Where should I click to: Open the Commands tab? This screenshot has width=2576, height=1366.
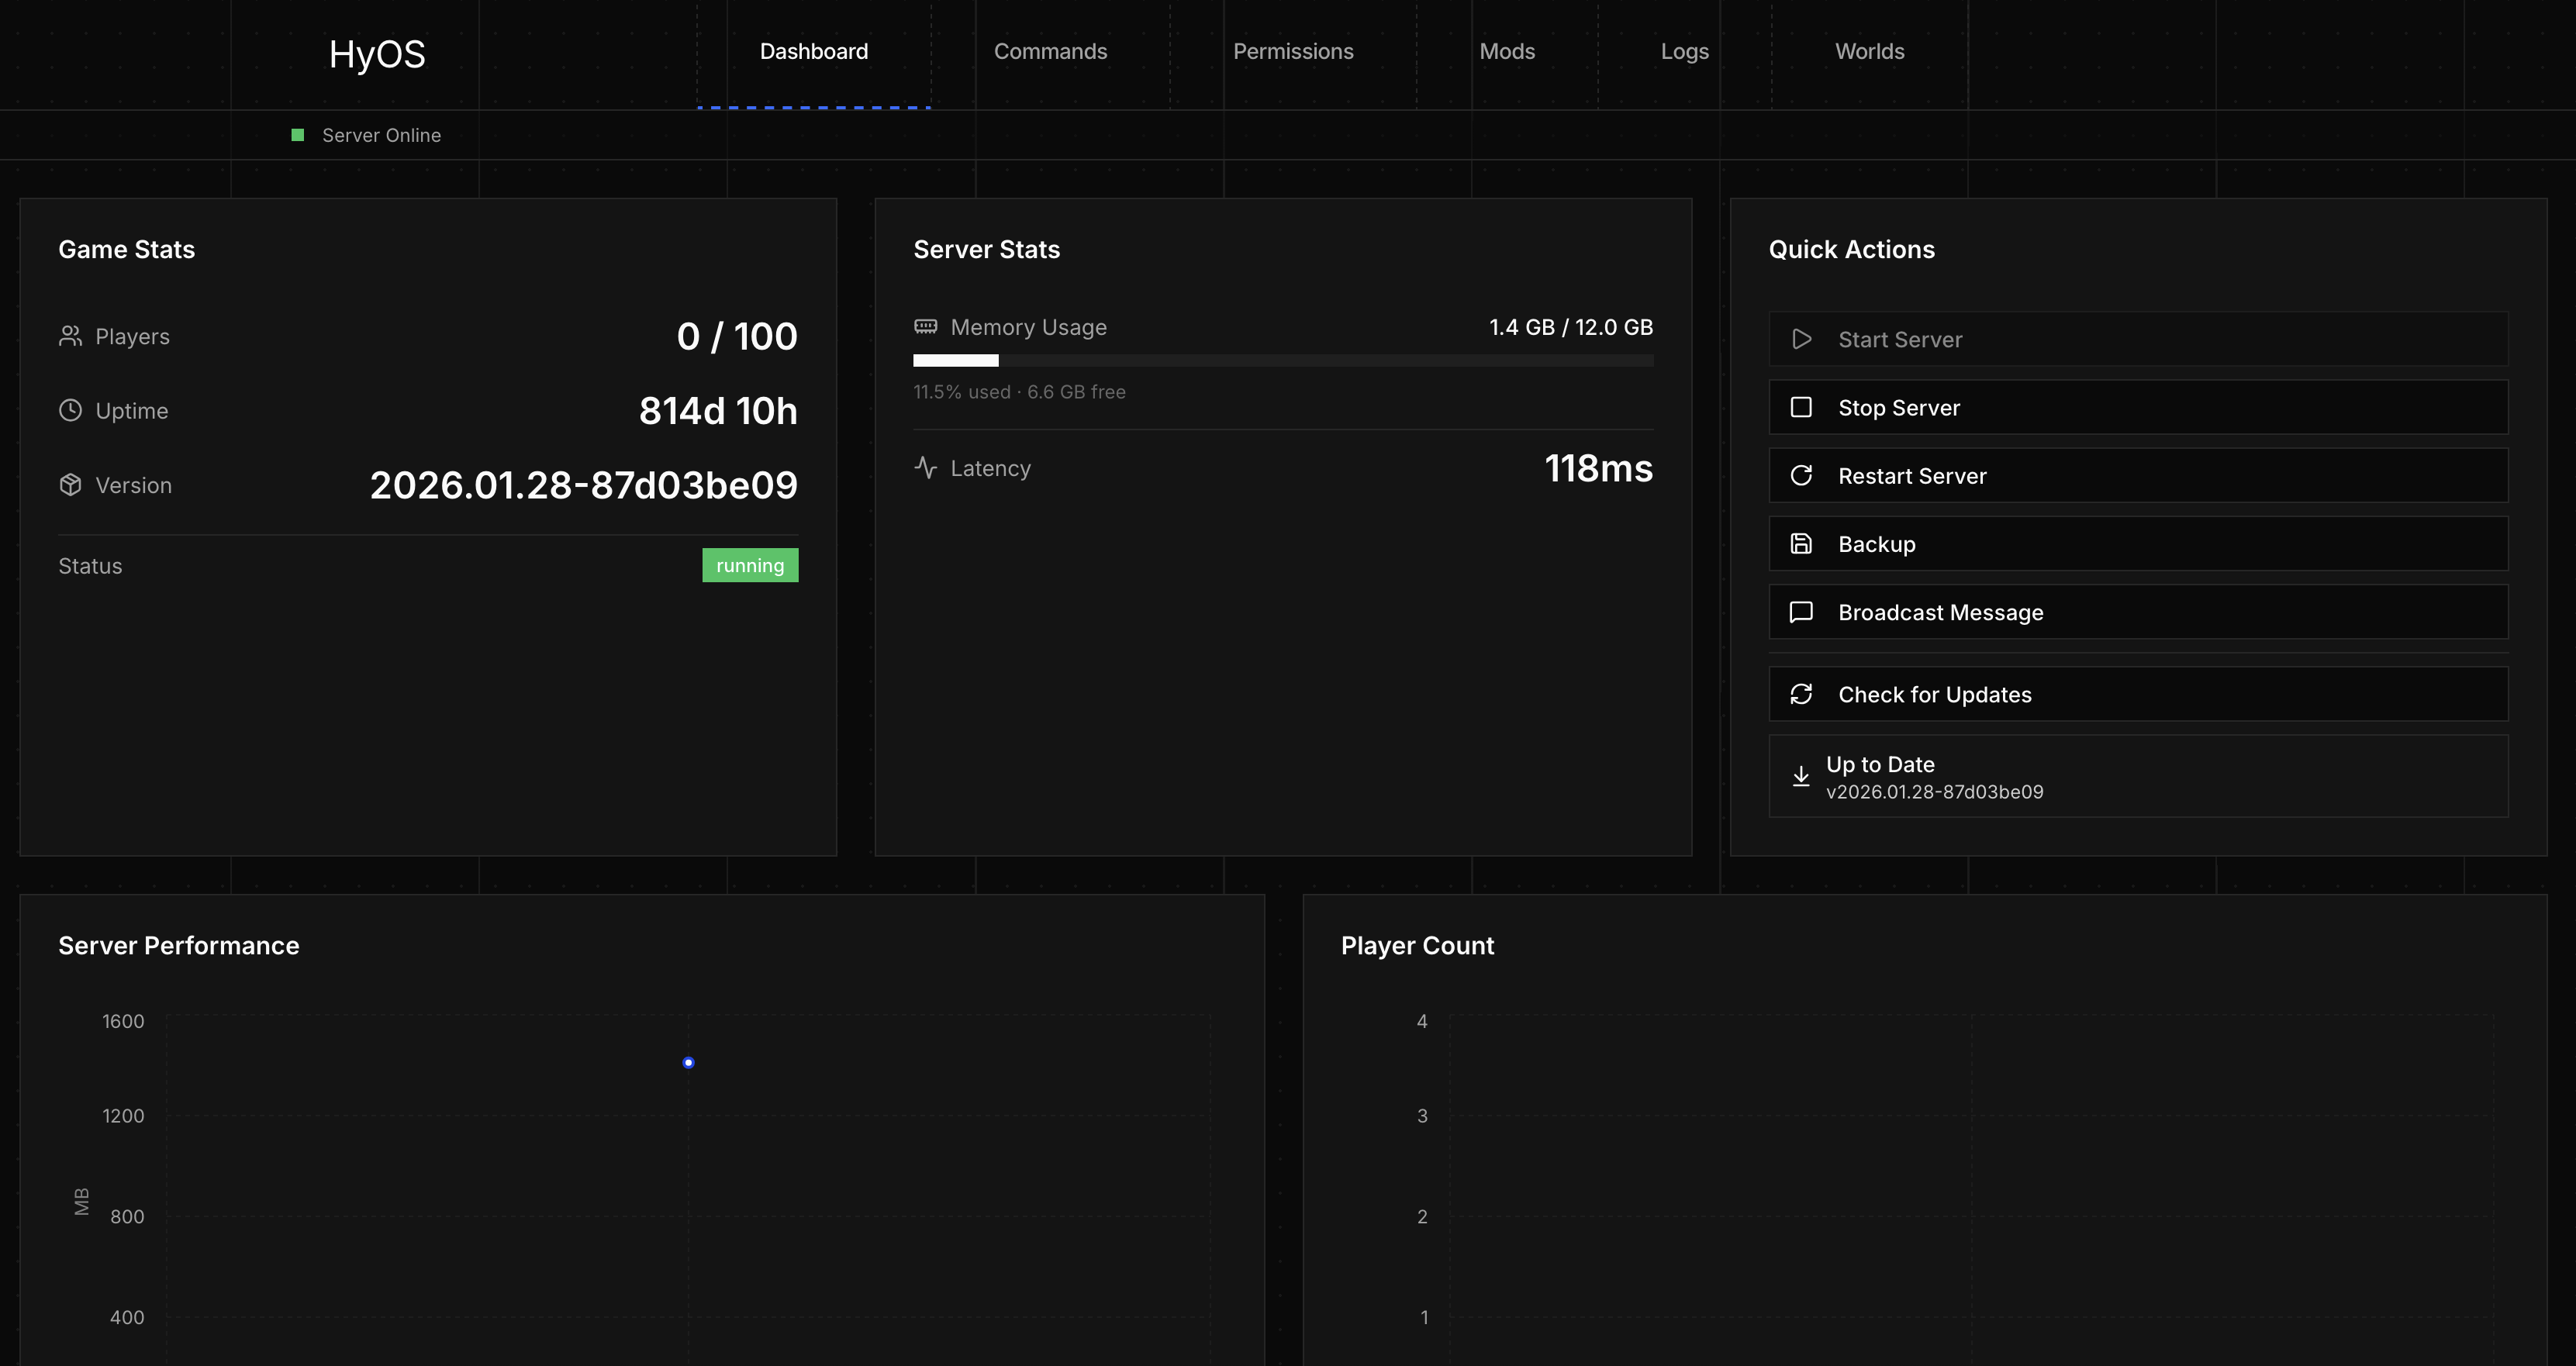1050,52
